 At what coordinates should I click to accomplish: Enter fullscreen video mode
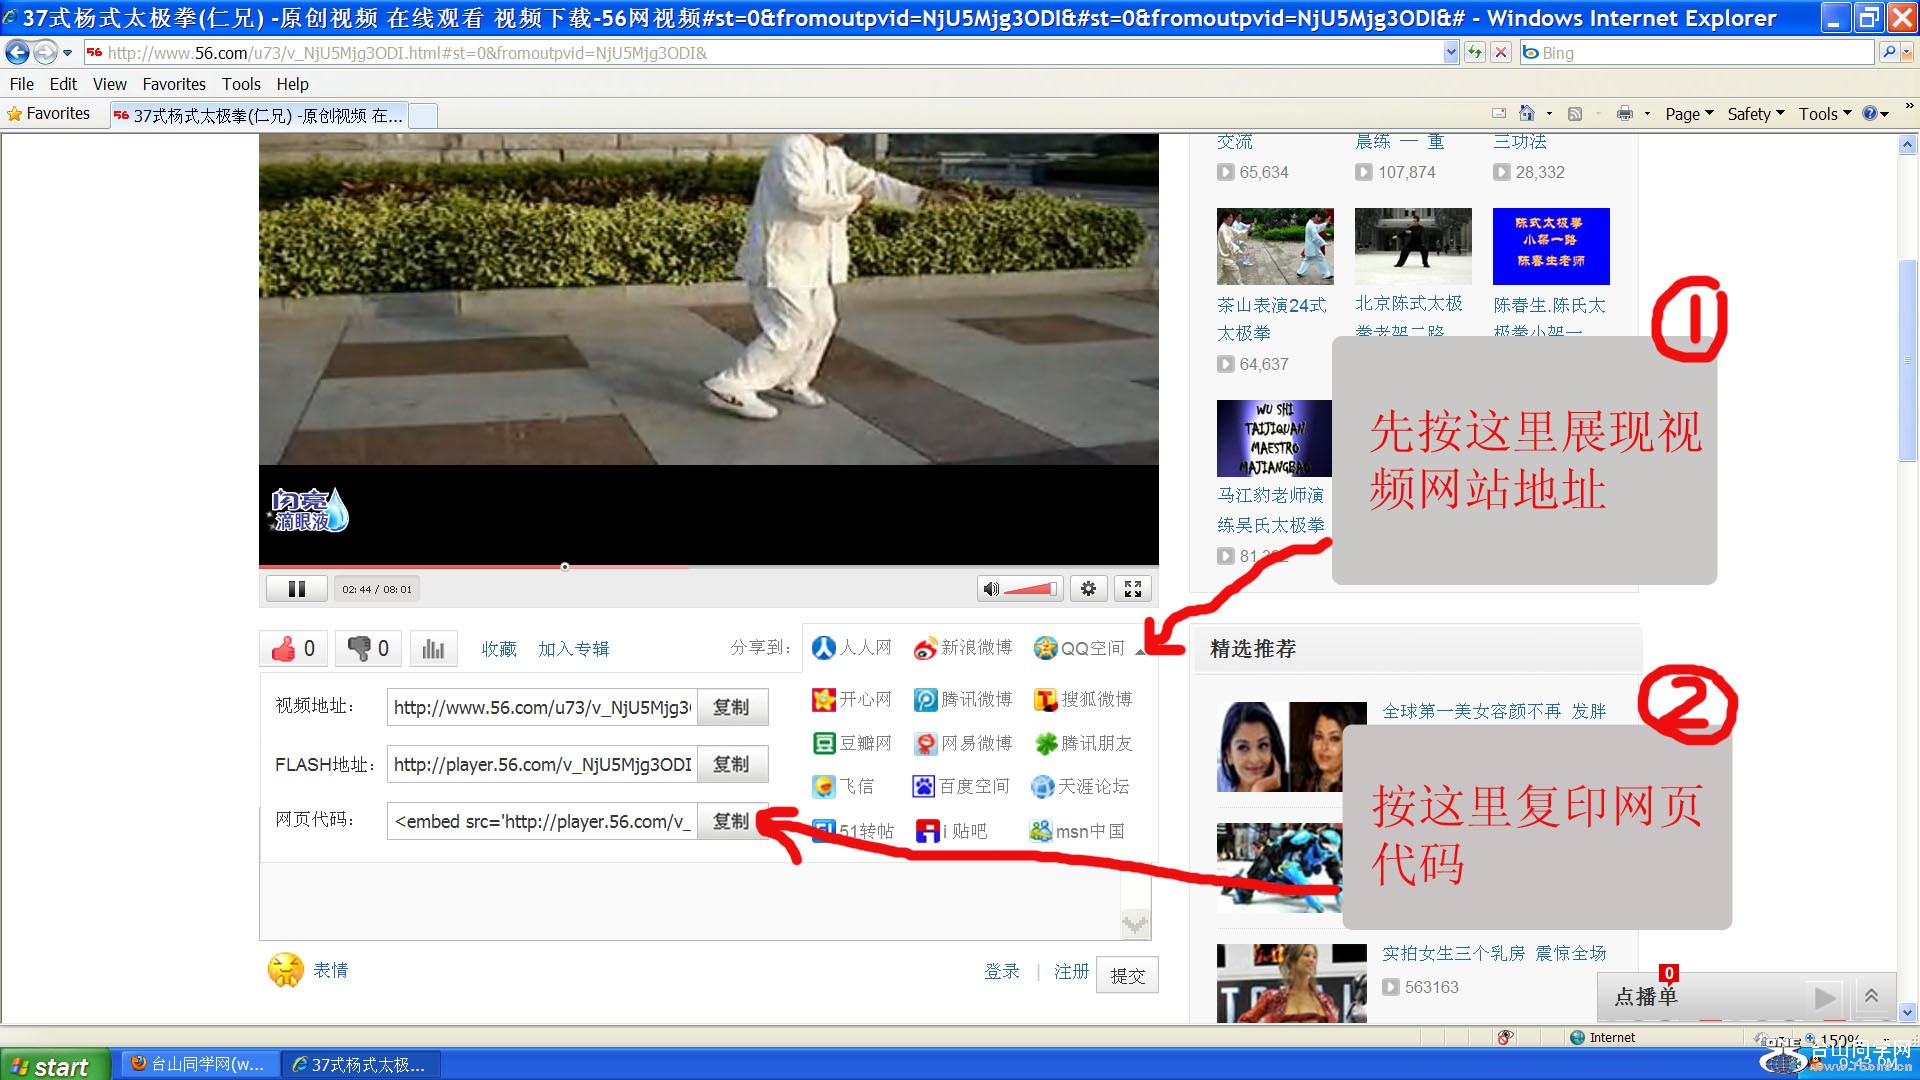pyautogui.click(x=1132, y=589)
